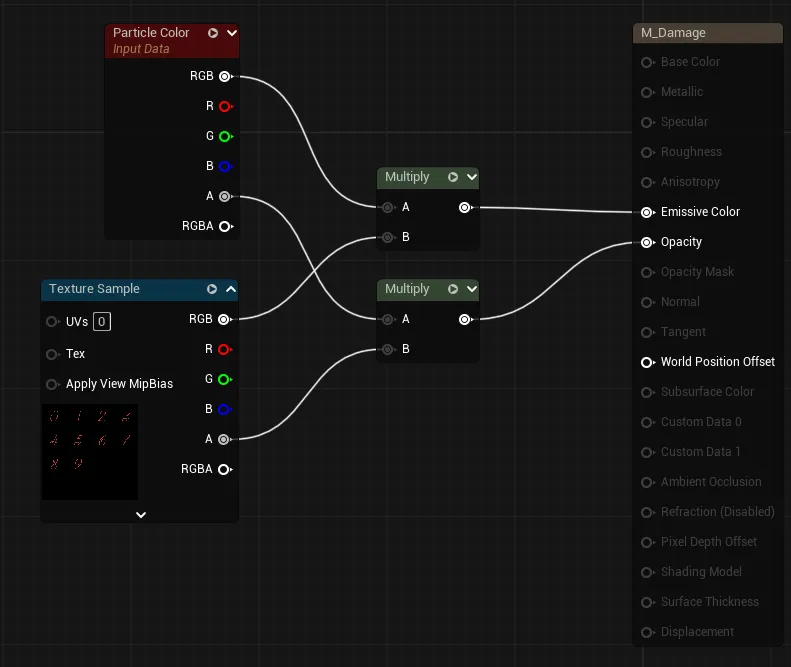Click the Particle Color RGB output pin
This screenshot has width=791, height=667.
[225, 76]
